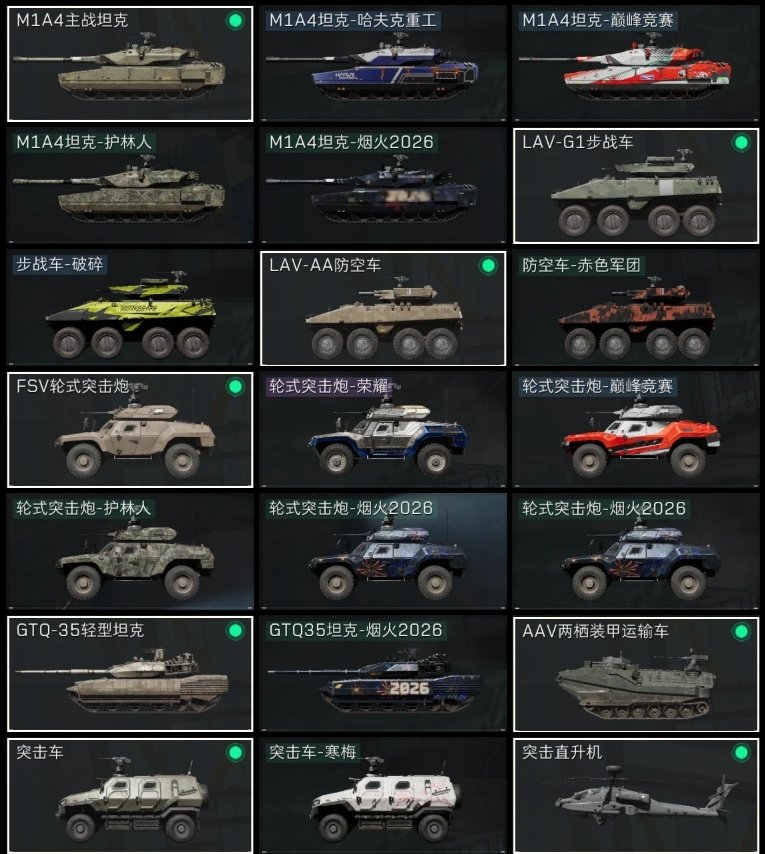Viewport: 765px width, 854px height.
Task: Choose the M1A4坦克-哈夫克重工 blue tank skin
Action: 383,64
